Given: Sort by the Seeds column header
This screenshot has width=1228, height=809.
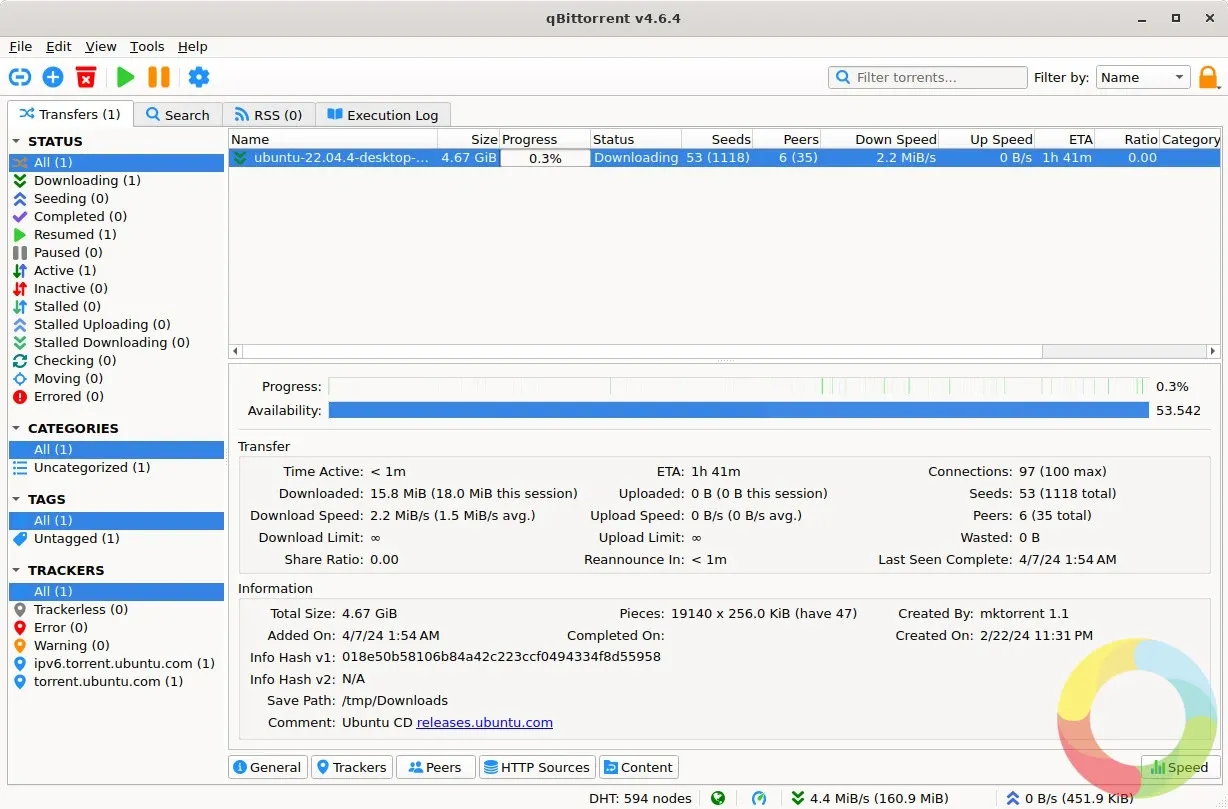Looking at the screenshot, I should pos(716,139).
